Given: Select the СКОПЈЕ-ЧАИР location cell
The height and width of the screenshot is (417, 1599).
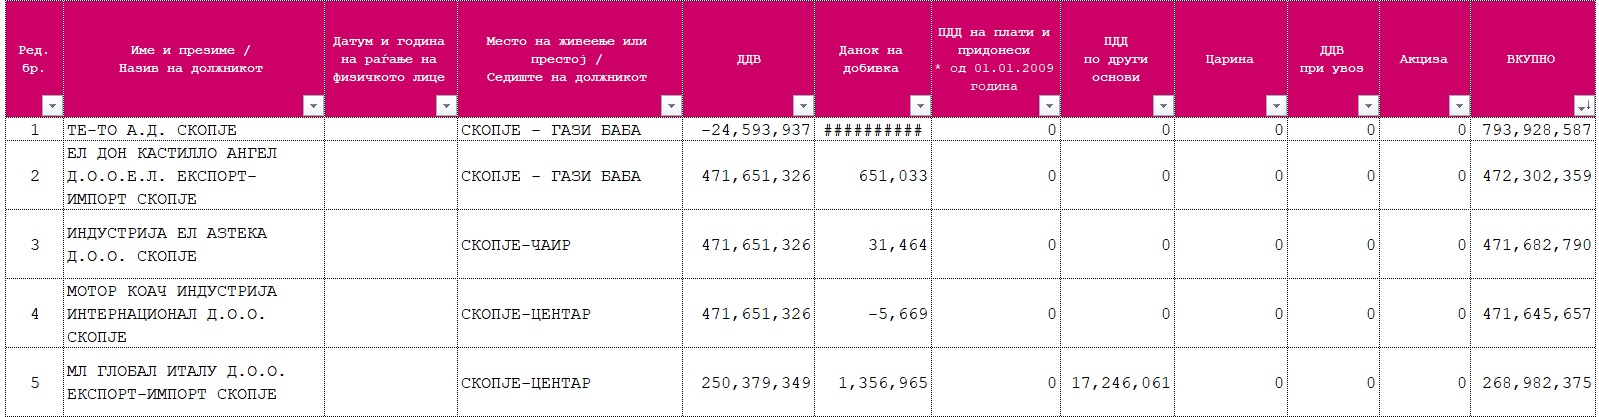Looking at the screenshot, I should tap(570, 245).
